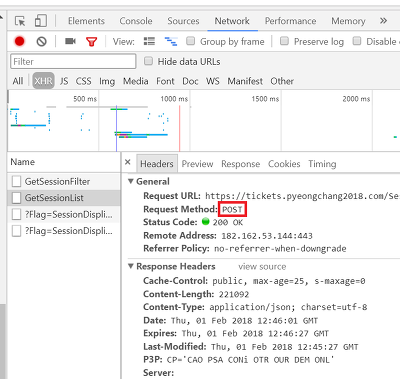Clear the network log icon
Screen dimensions: 400x379
click(x=41, y=41)
